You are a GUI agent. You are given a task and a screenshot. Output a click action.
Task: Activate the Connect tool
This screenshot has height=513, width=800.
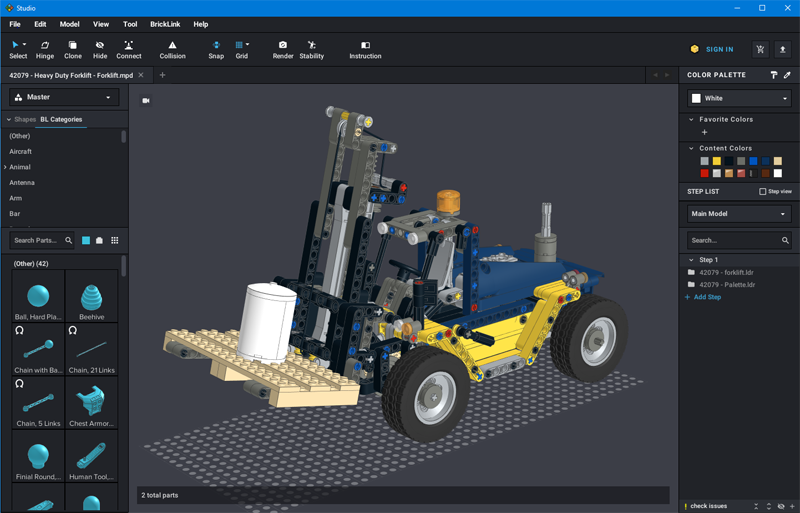128,49
